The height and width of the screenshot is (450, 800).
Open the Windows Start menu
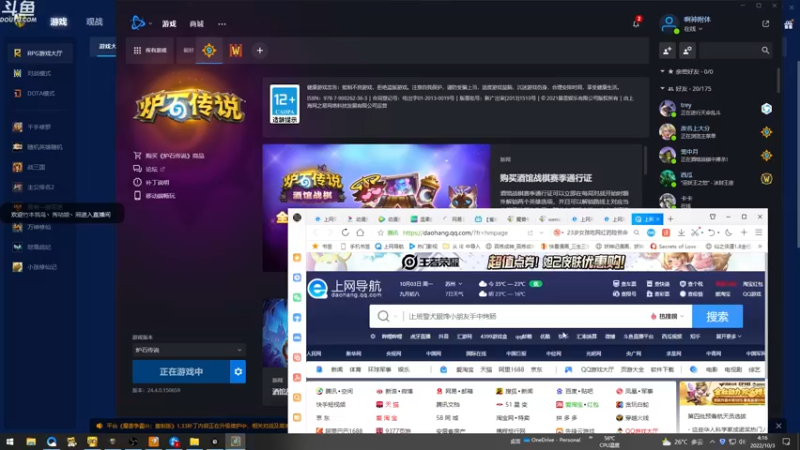(10, 441)
